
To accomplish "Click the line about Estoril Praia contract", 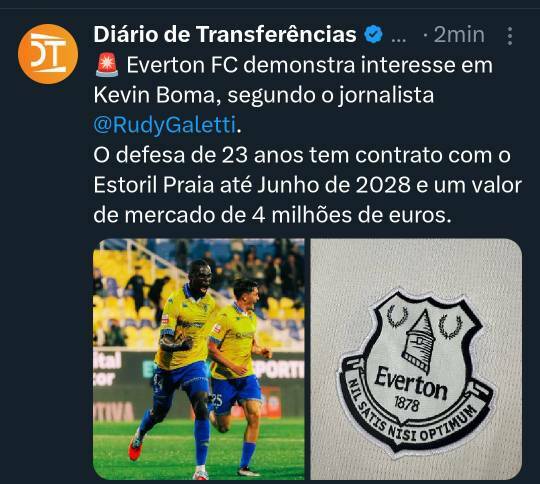I will pos(308,185).
